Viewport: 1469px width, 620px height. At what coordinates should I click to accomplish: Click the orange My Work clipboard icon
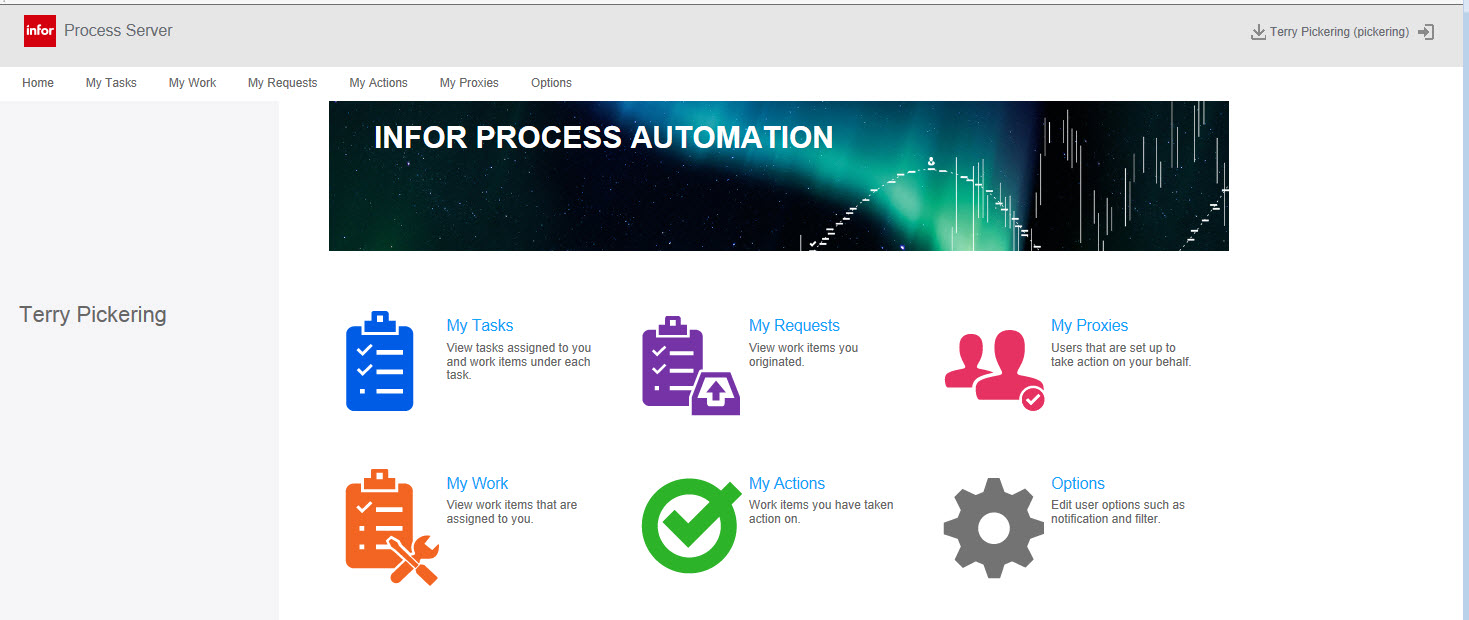[x=392, y=526]
